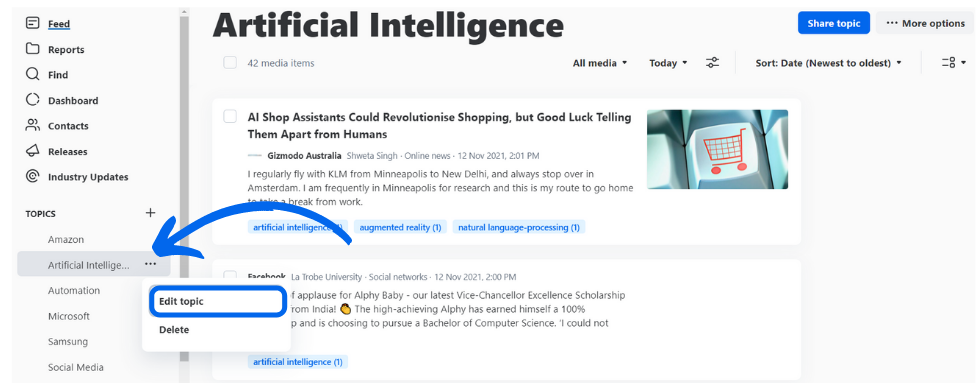Open the Today date range dropdown

668,63
